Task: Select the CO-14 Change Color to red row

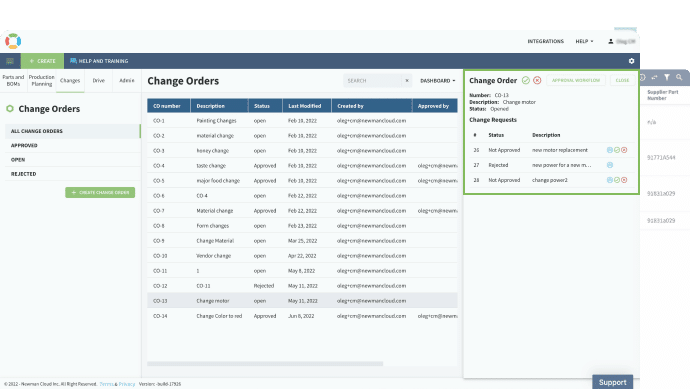Action: click(302, 316)
